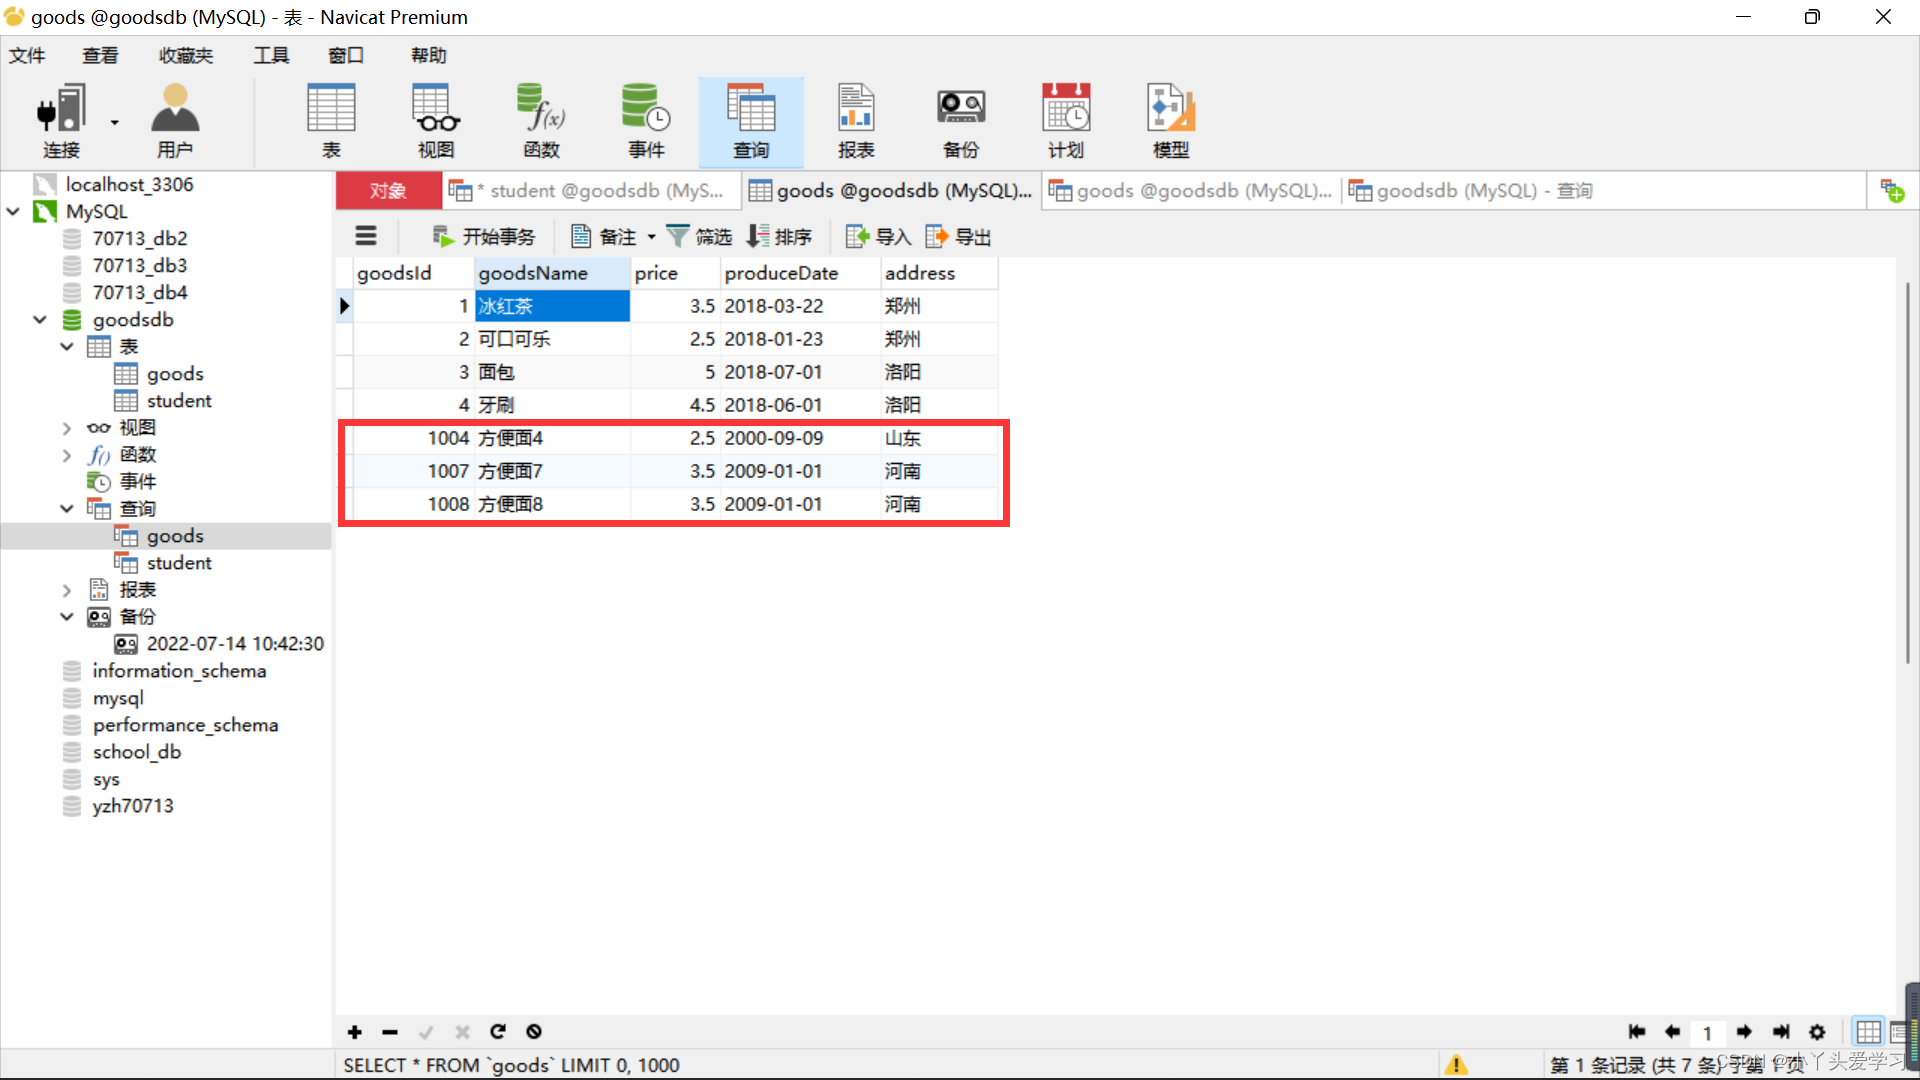
Task: Collapse the 查询 queries node
Action: (x=67, y=509)
